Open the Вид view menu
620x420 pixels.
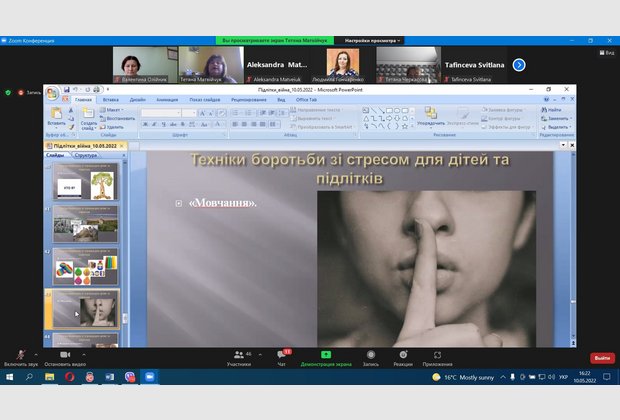point(282,100)
